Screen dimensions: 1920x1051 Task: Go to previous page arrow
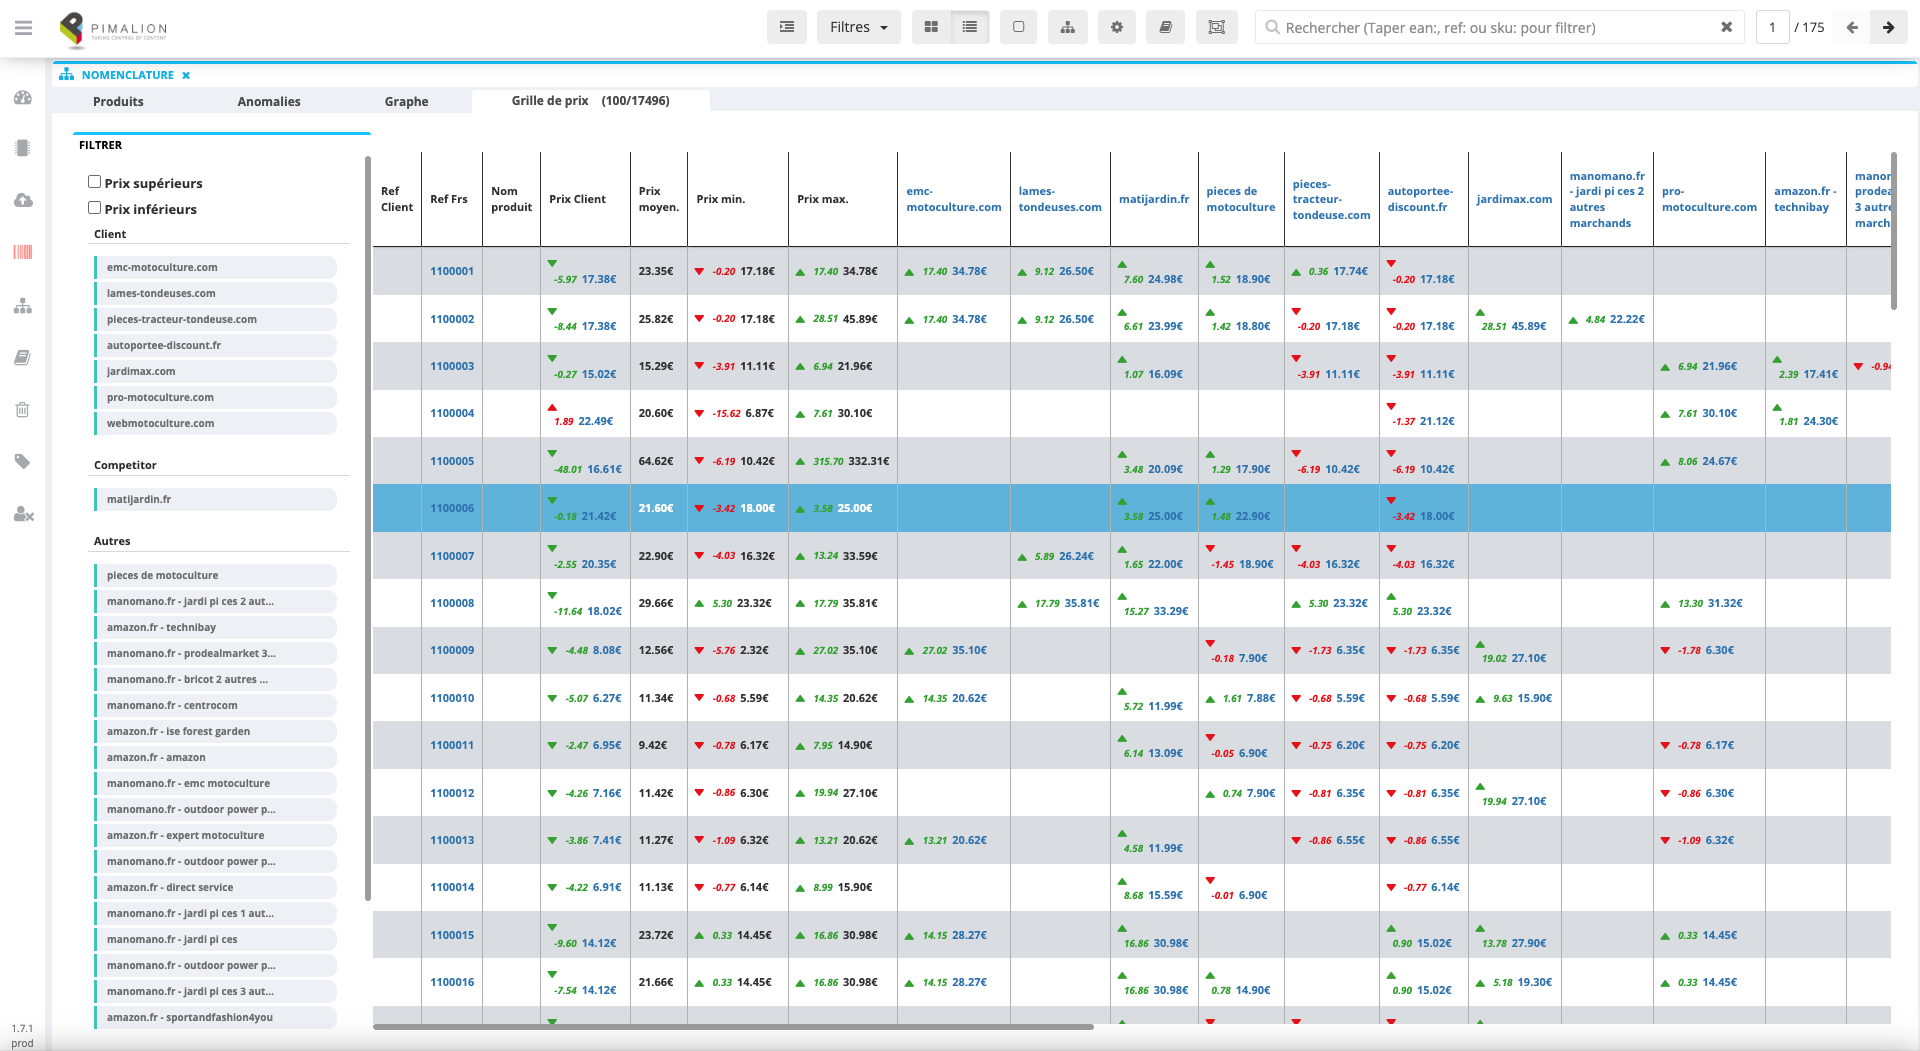coord(1852,27)
